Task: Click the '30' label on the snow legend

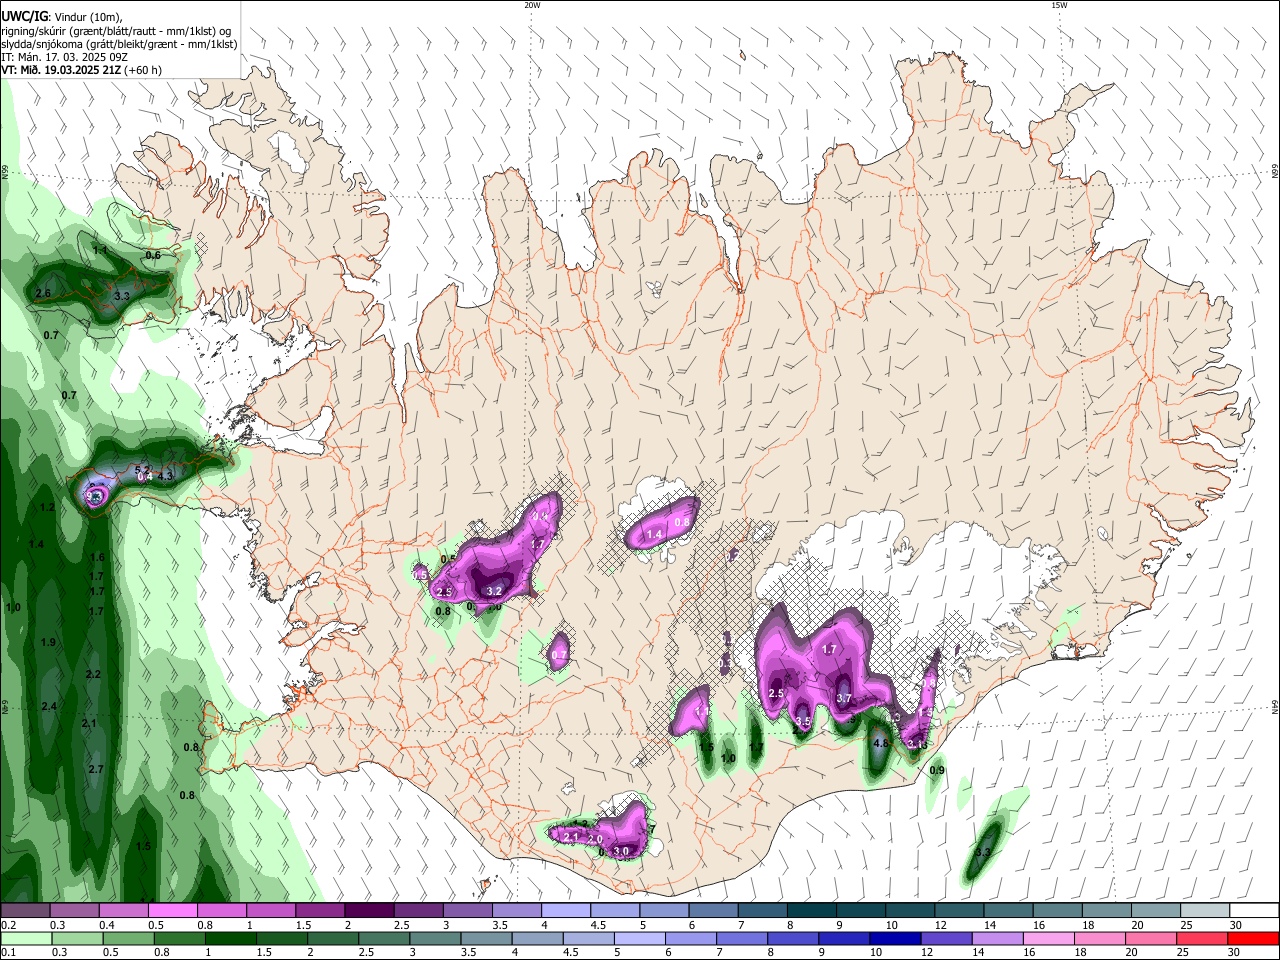Action: [1236, 925]
